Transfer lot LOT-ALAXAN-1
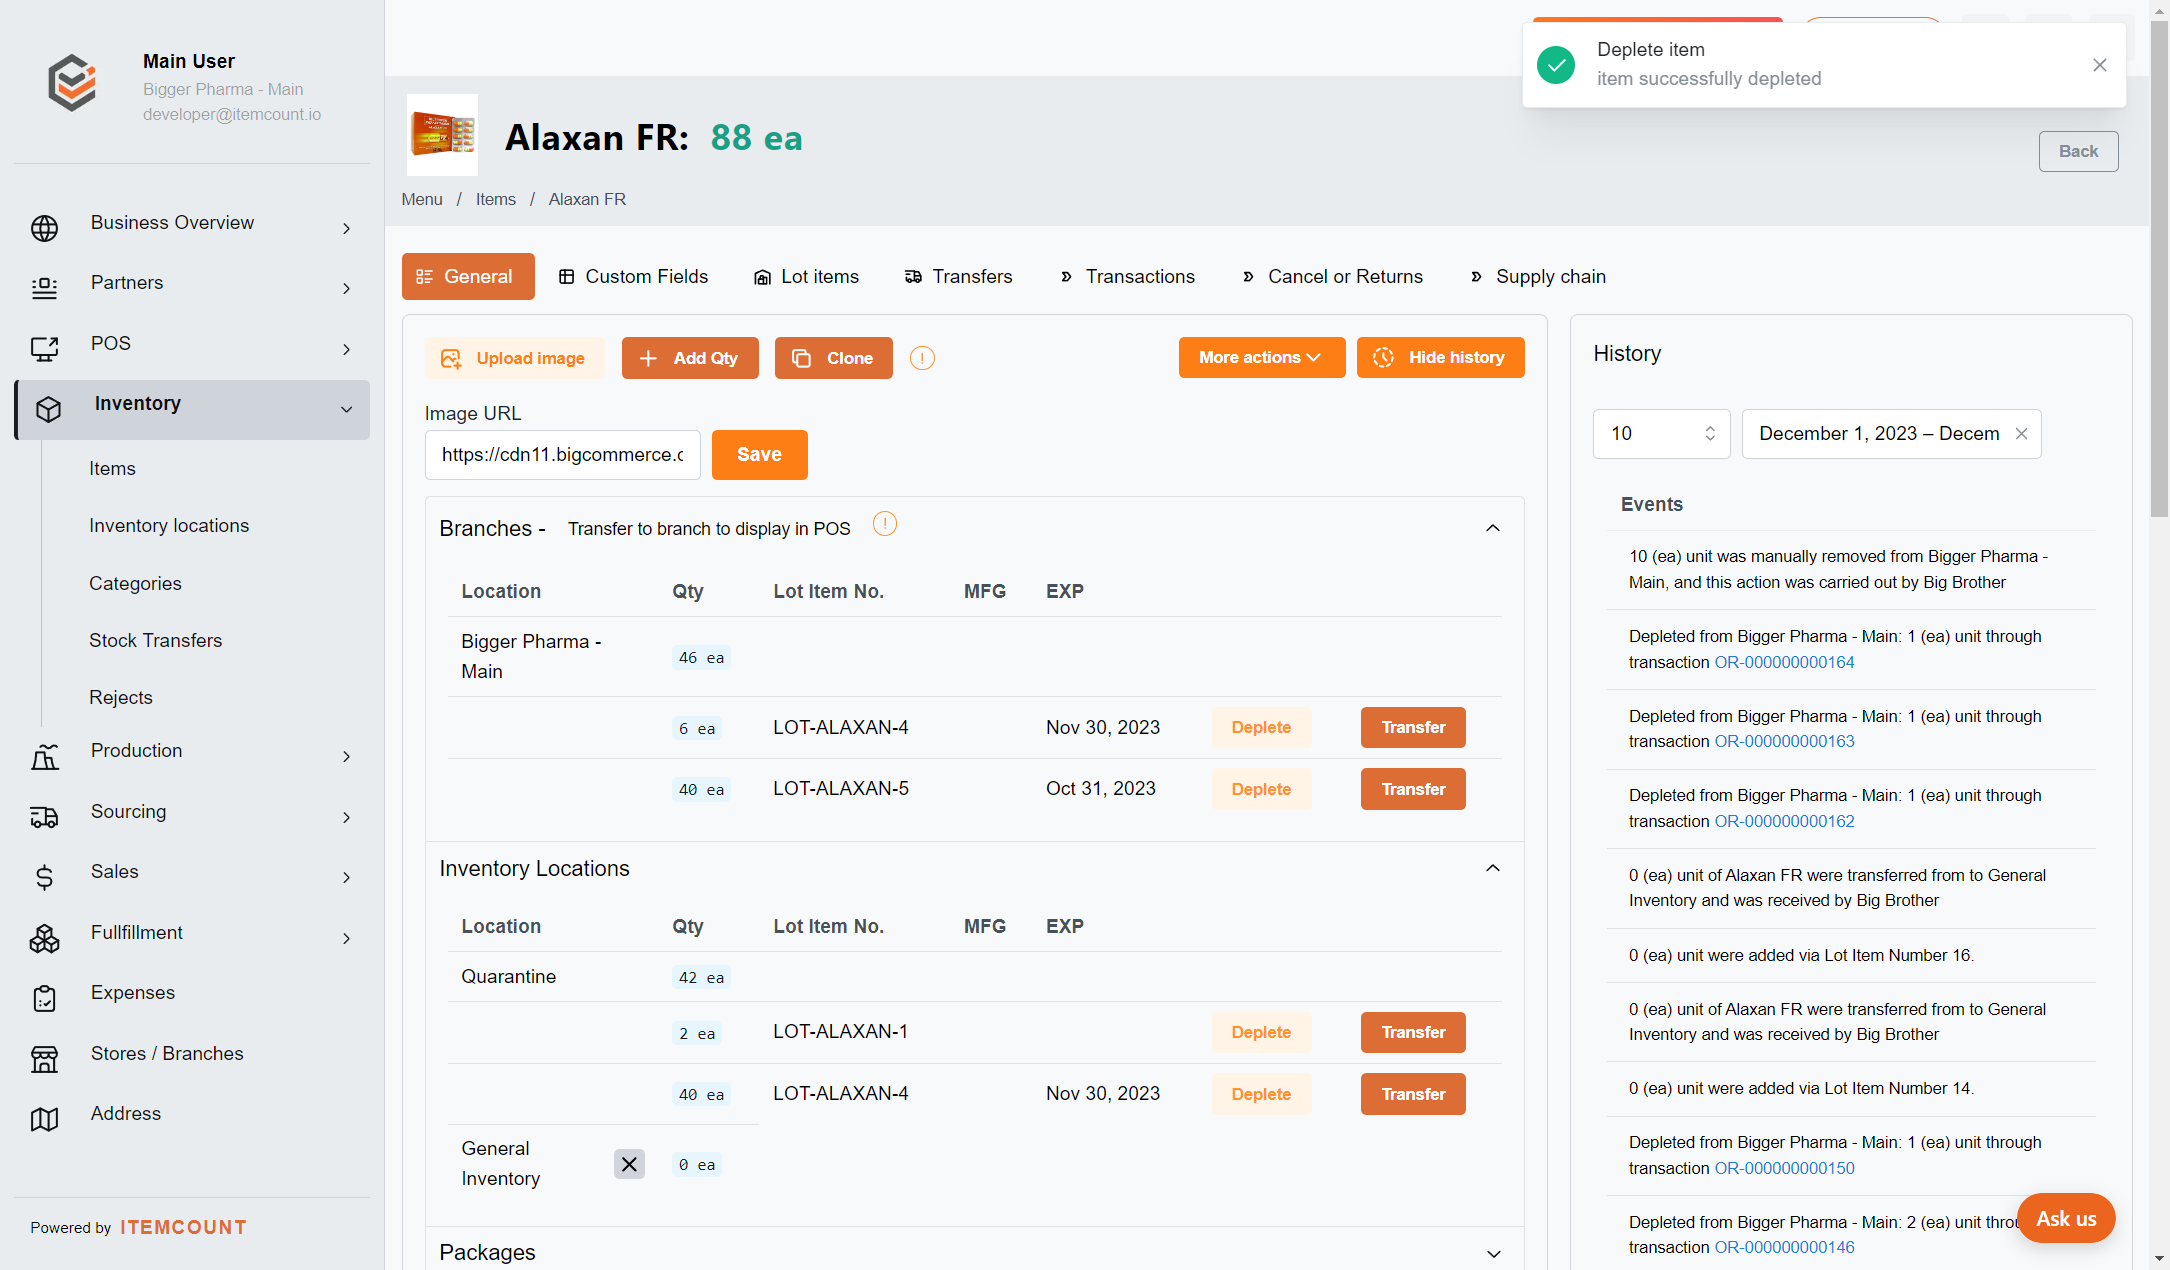The width and height of the screenshot is (2170, 1270). click(x=1413, y=1032)
